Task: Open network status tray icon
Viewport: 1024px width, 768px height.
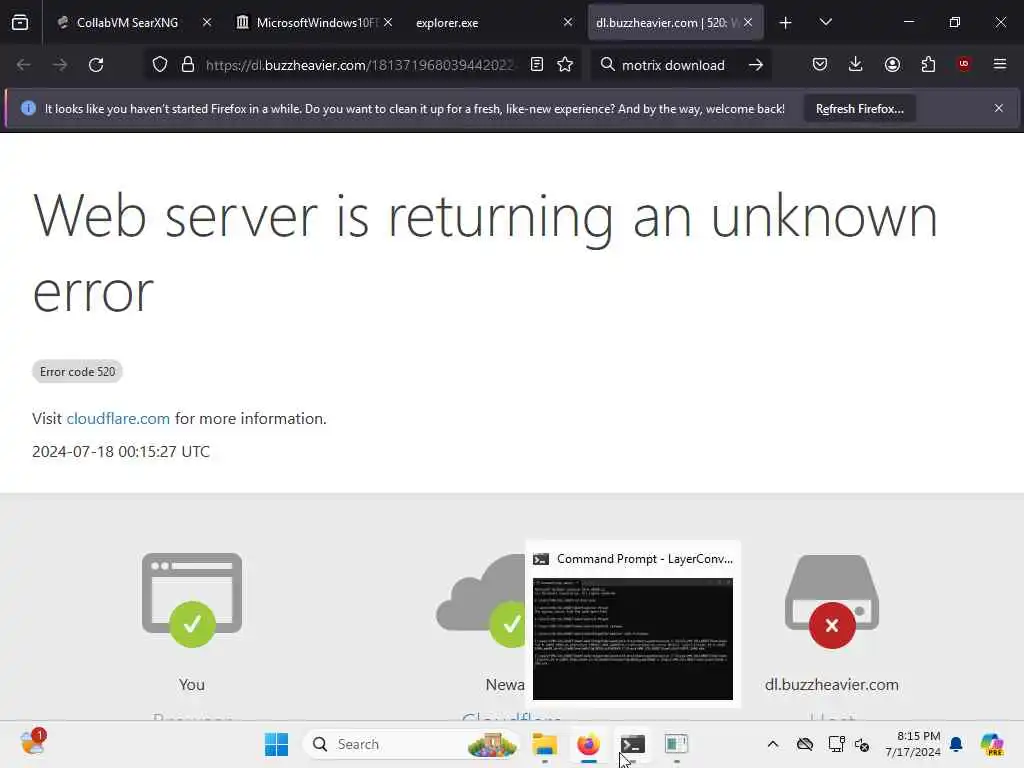Action: pos(836,744)
